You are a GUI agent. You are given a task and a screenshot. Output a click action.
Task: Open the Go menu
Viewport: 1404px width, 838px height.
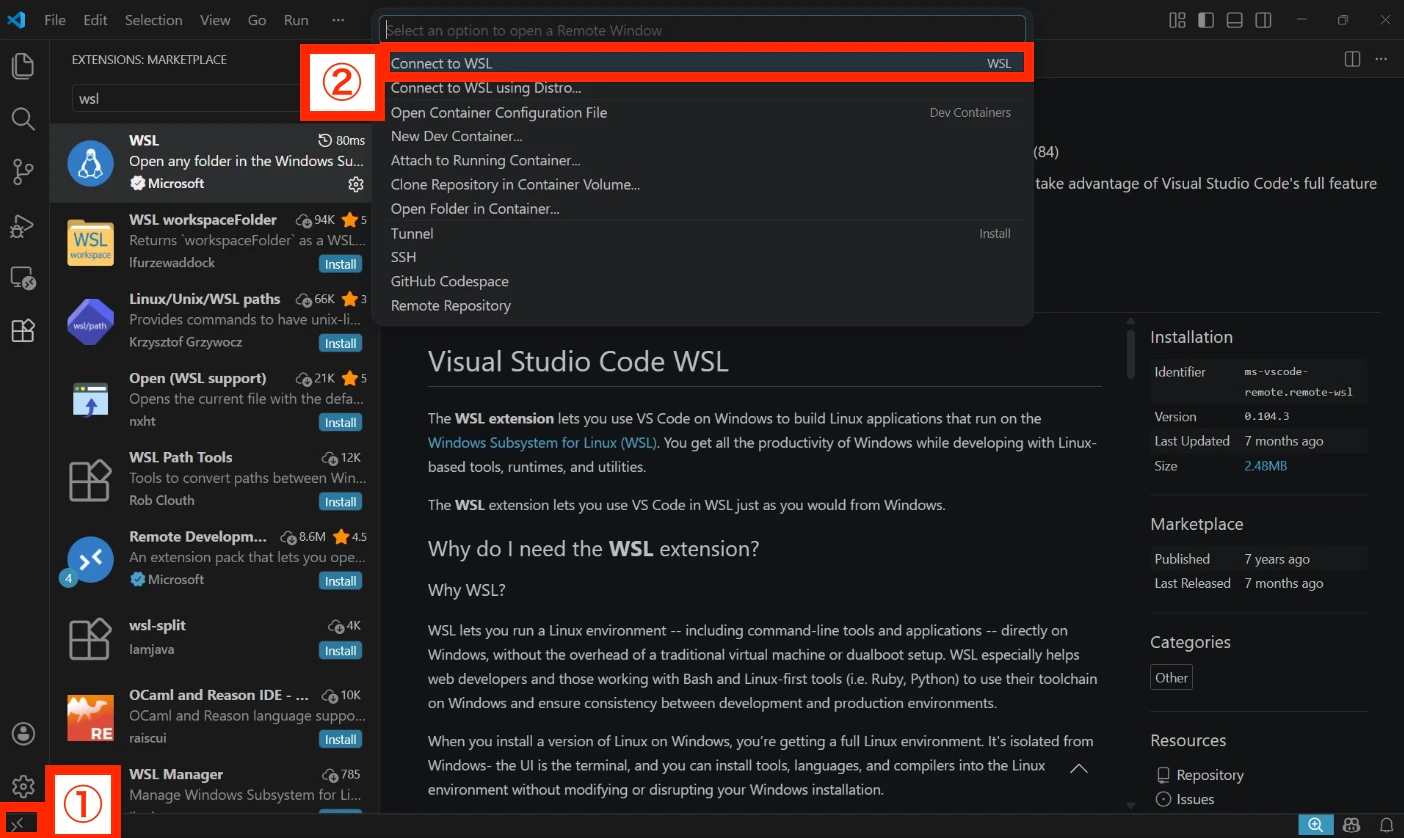tap(257, 20)
